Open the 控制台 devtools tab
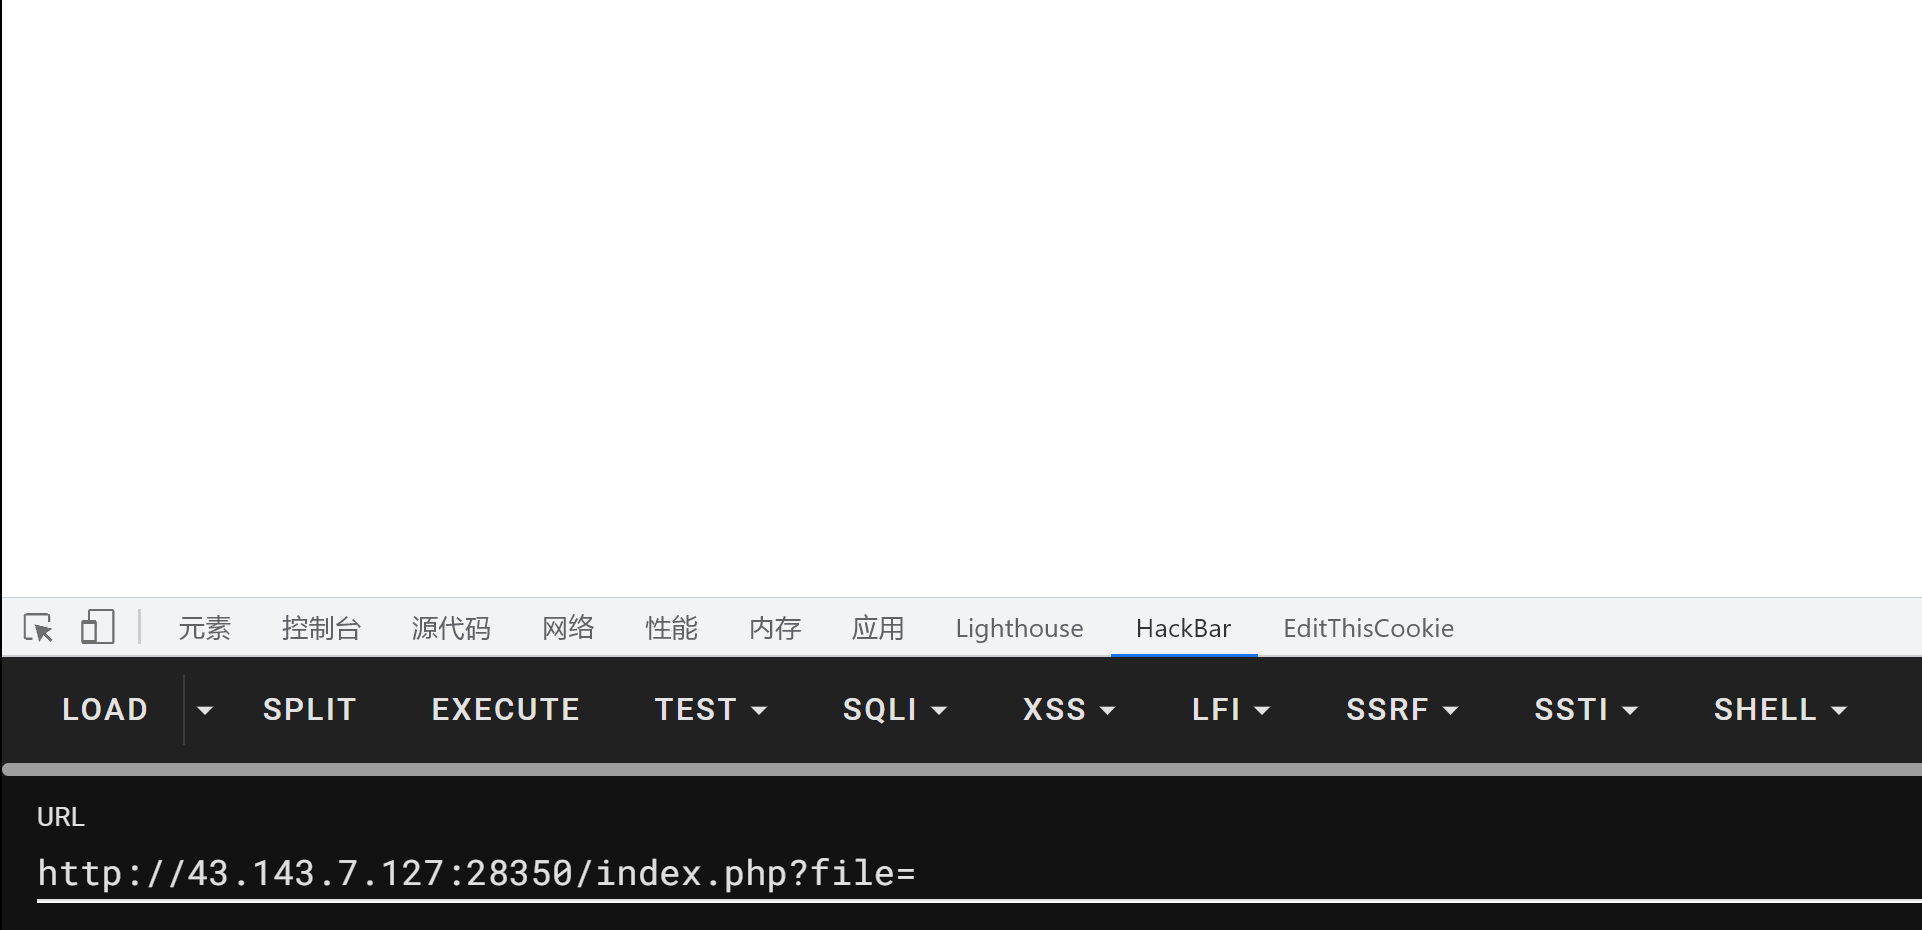This screenshot has height=930, width=1922. click(x=321, y=628)
